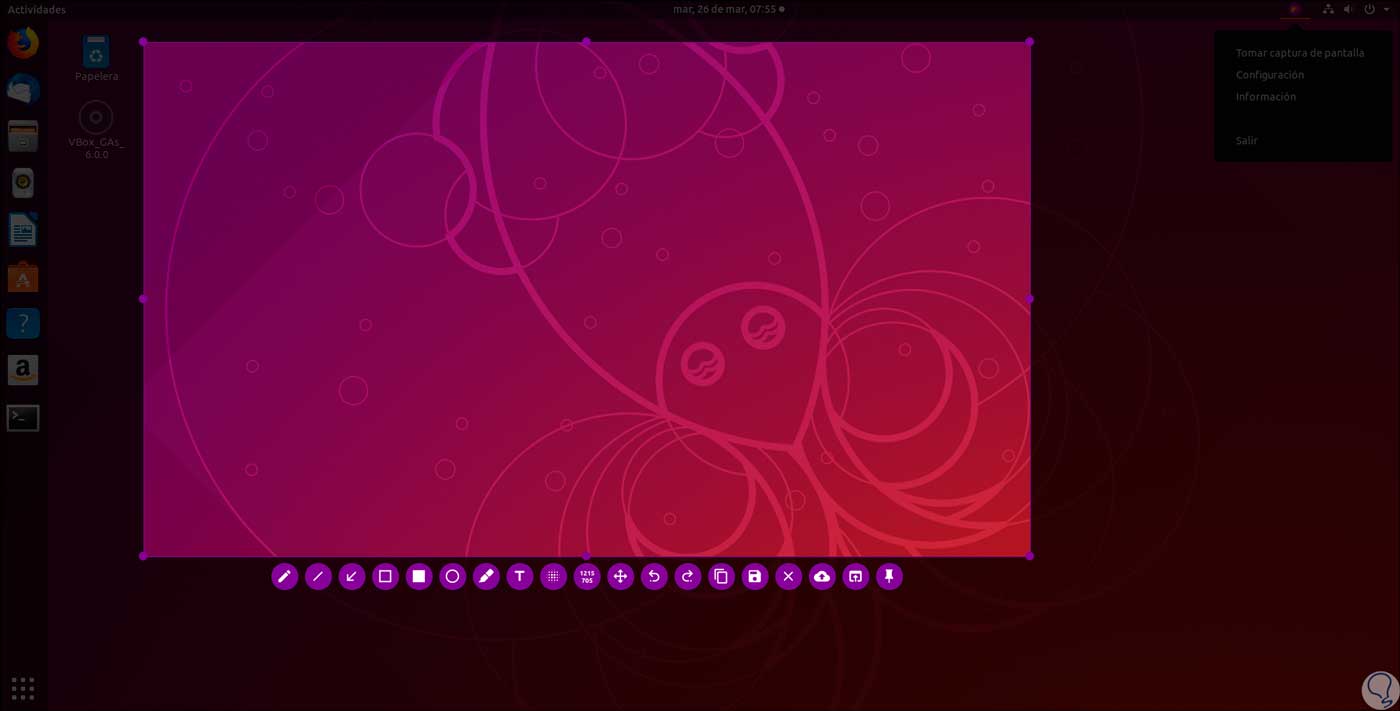Image resolution: width=1400 pixels, height=711 pixels.
Task: Select the Move selection tool
Action: click(621, 576)
